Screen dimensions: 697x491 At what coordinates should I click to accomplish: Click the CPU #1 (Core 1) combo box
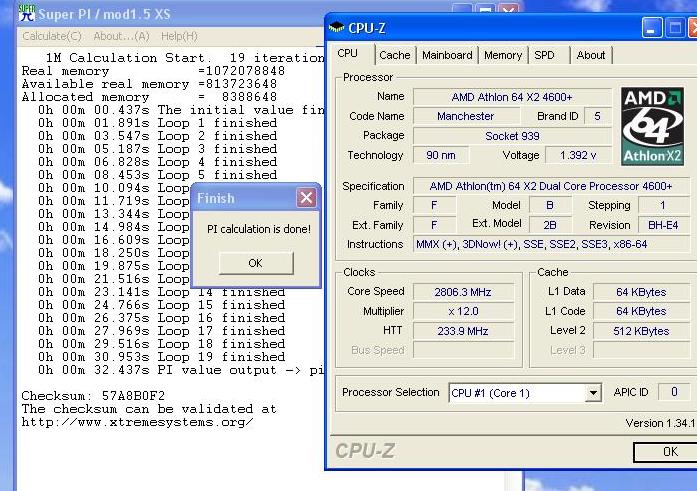coord(525,393)
